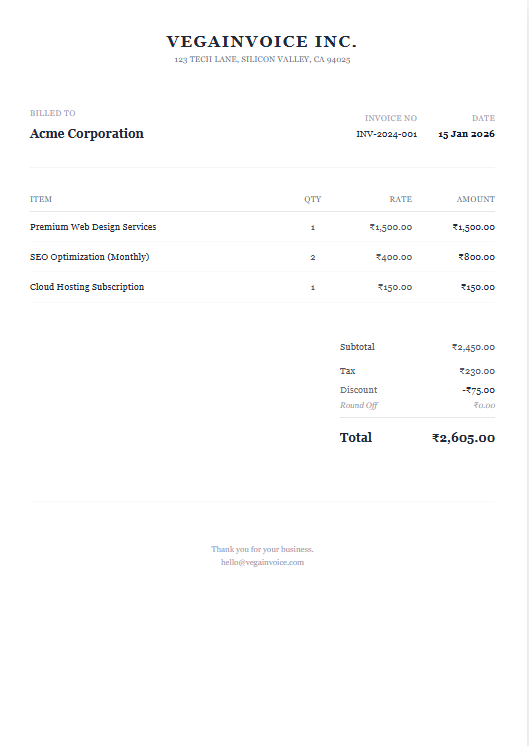This screenshot has height=746, width=529.
Task: Select invoice number 'INV-2024-001'
Action: [x=387, y=134]
